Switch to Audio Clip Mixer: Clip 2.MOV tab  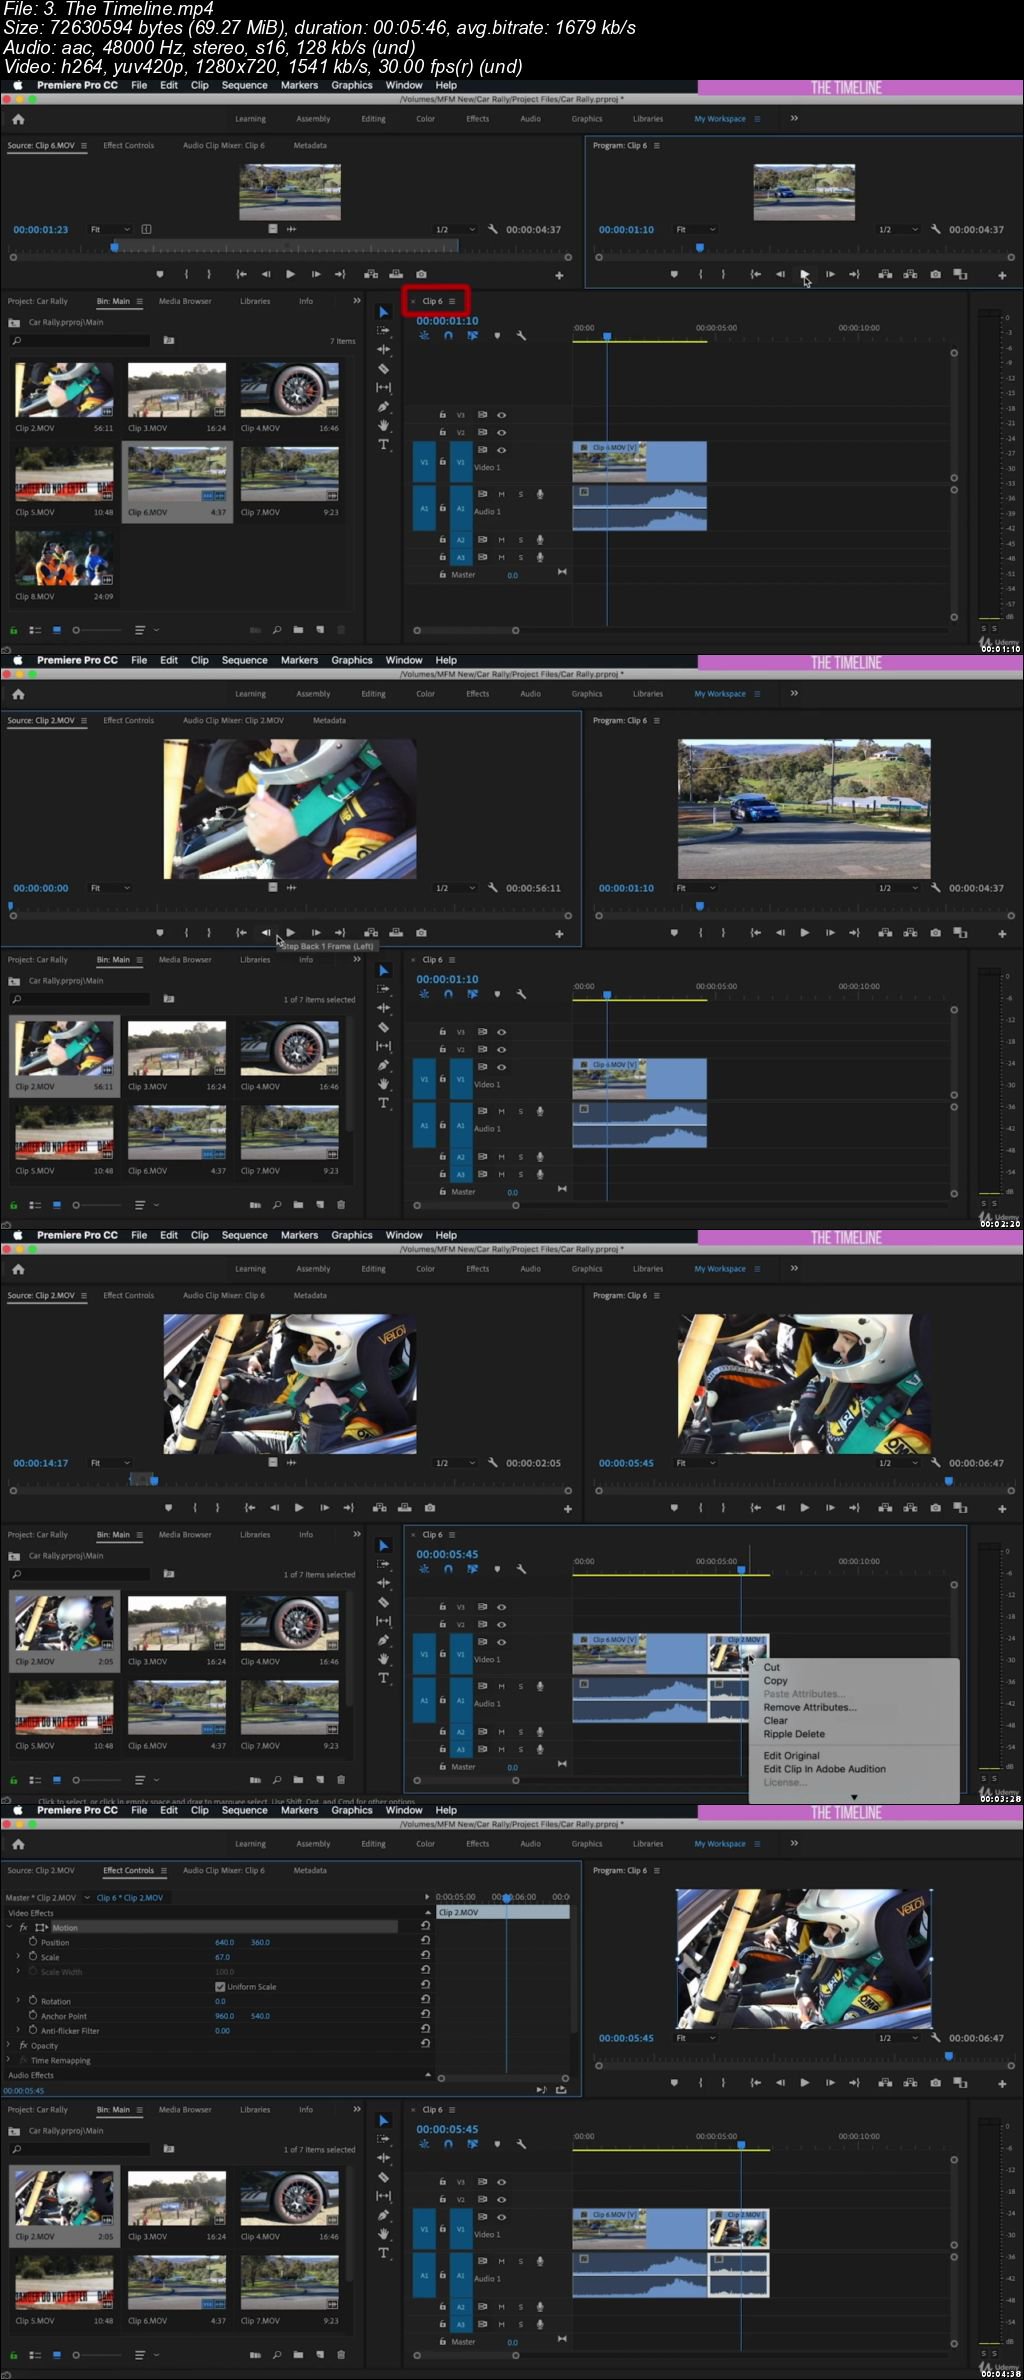pos(233,720)
